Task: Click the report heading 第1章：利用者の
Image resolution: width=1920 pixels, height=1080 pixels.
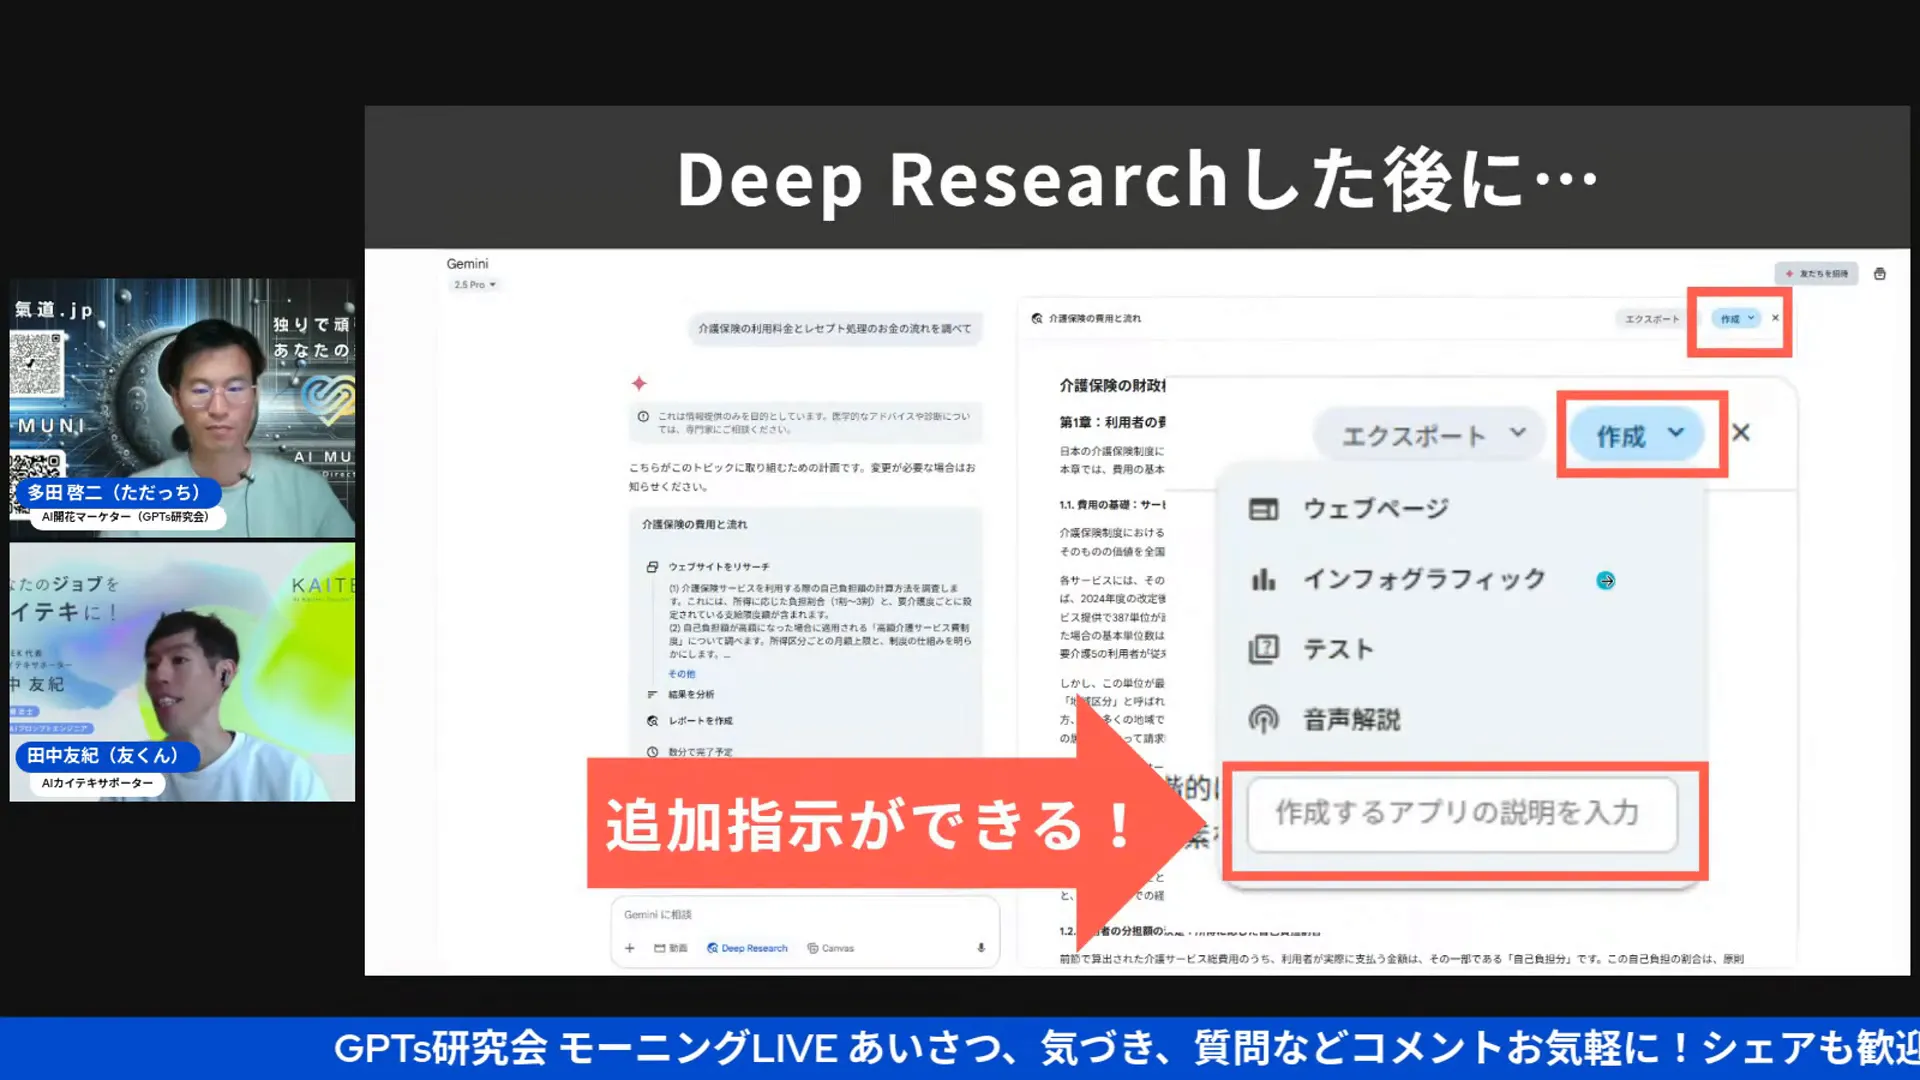Action: [1113, 422]
